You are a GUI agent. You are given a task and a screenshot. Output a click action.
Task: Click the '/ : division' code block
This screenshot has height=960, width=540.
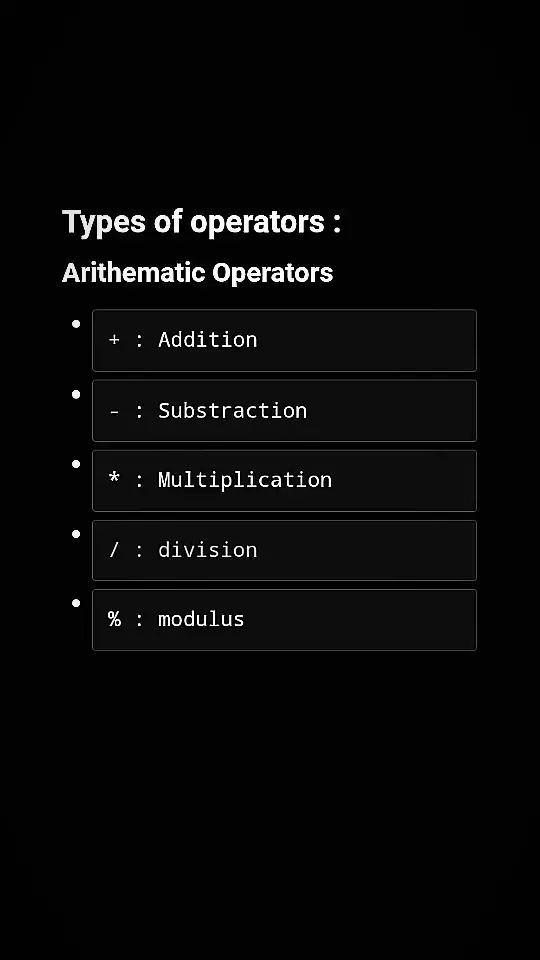pyautogui.click(x=284, y=550)
